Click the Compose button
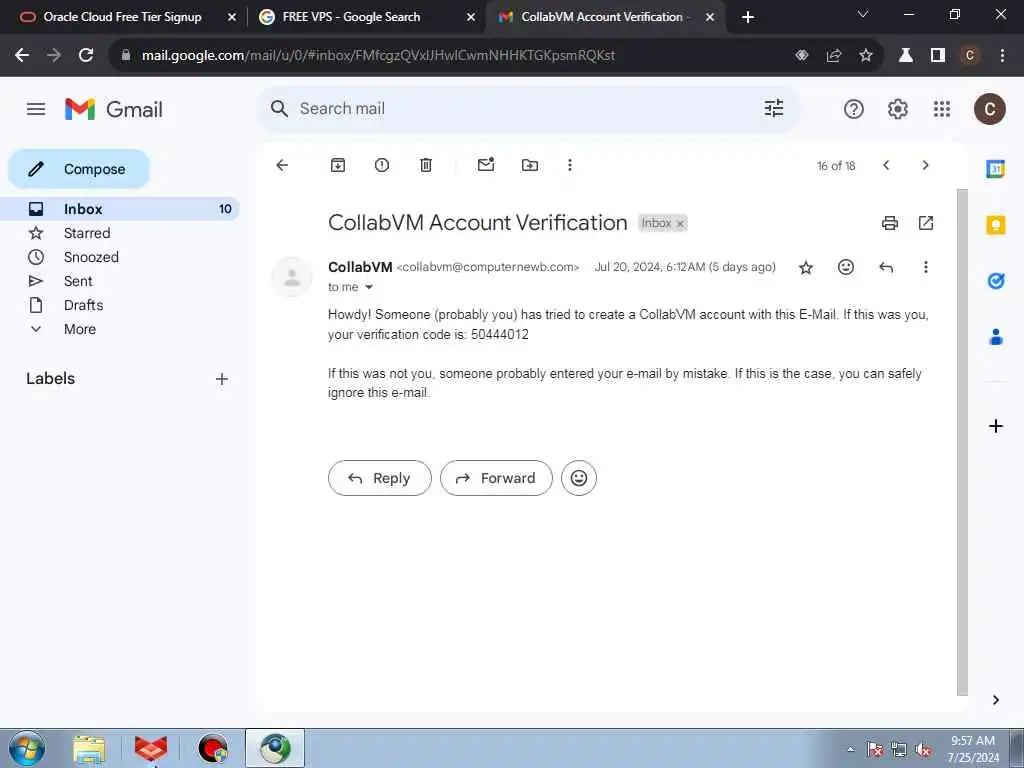This screenshot has width=1024, height=768. click(79, 169)
